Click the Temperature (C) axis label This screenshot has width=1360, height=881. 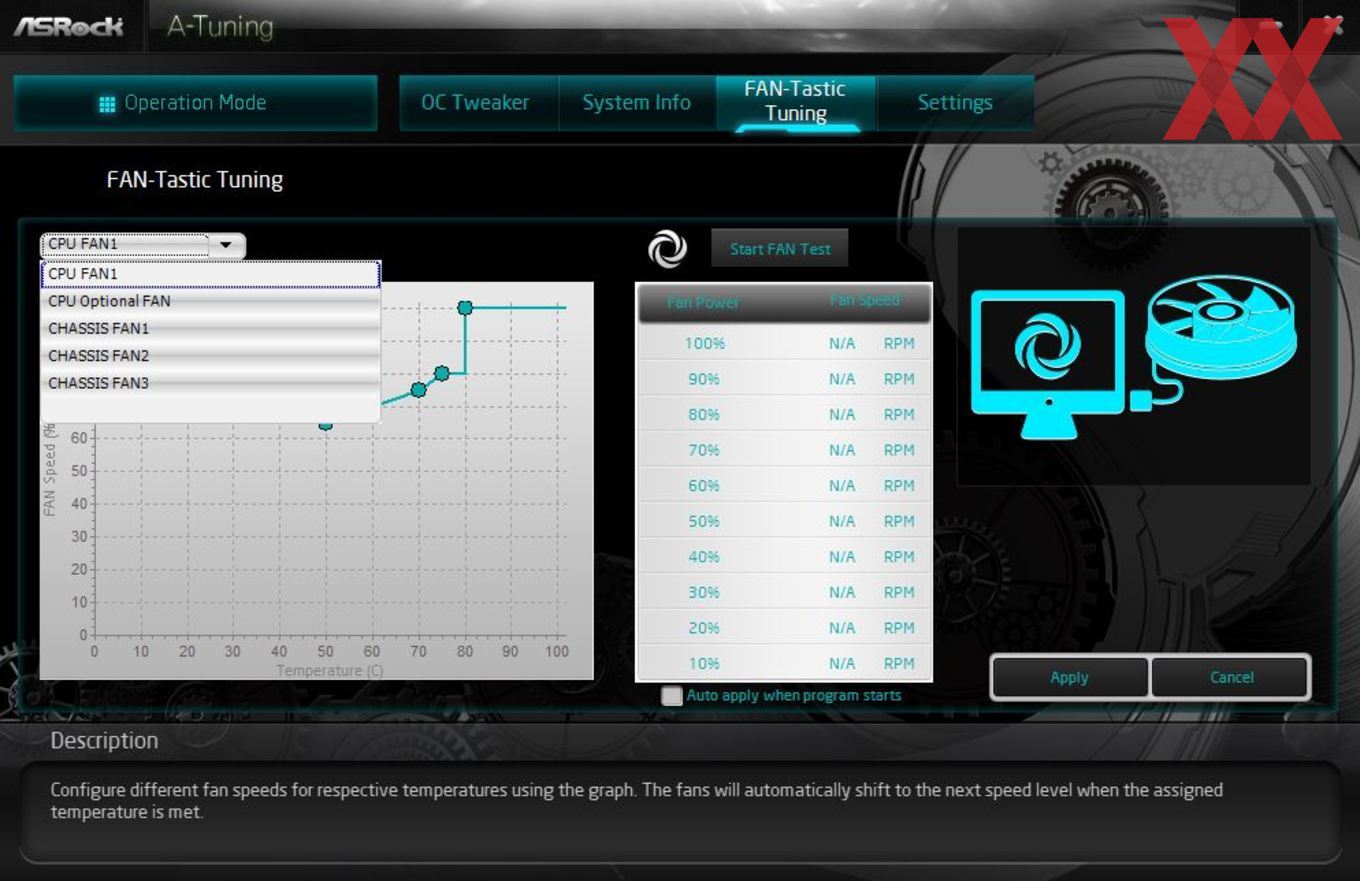tap(330, 670)
